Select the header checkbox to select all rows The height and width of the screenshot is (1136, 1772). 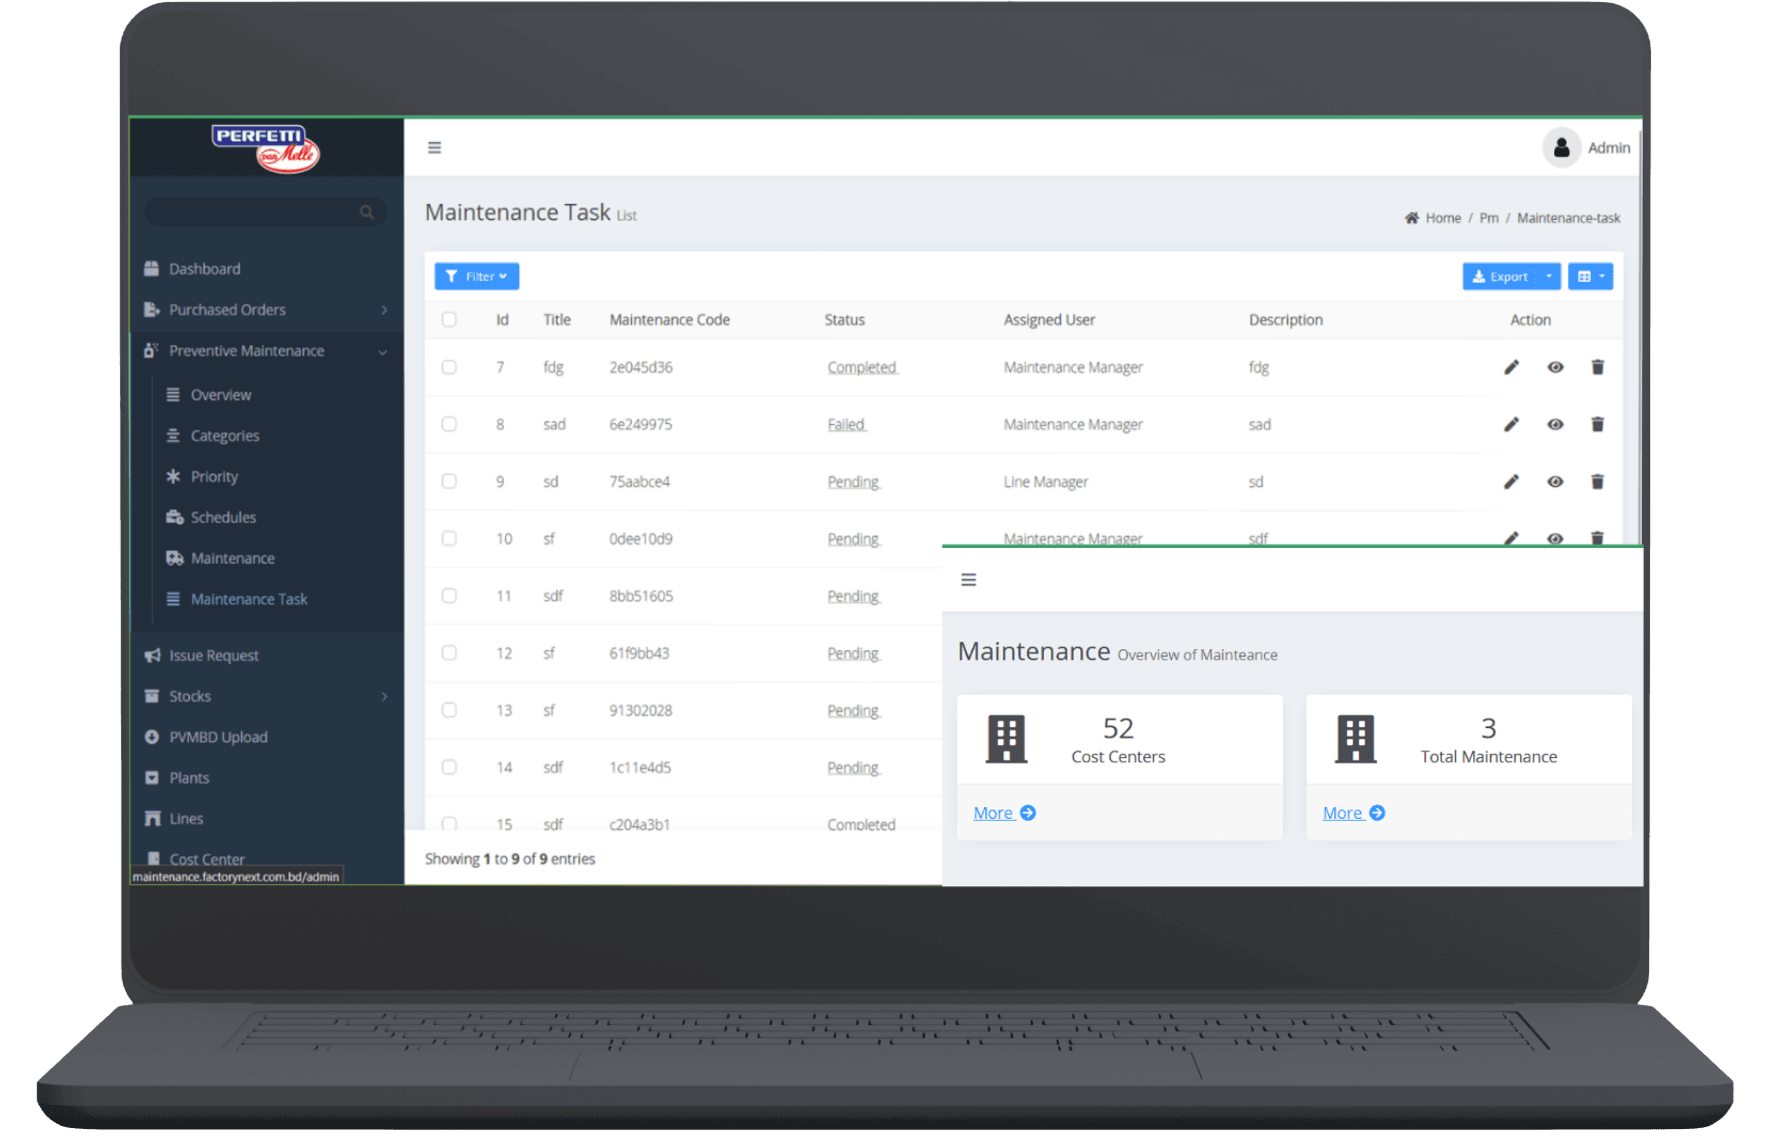[x=449, y=319]
